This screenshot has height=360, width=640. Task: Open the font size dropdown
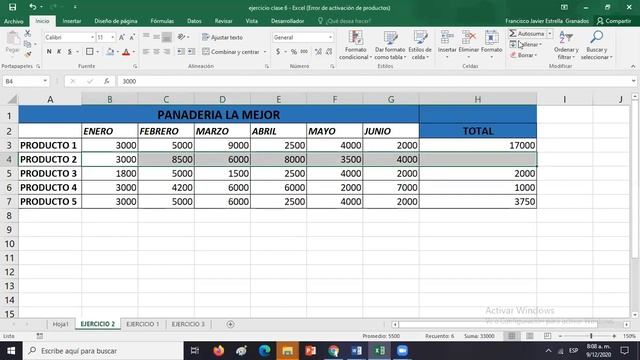click(x=113, y=38)
